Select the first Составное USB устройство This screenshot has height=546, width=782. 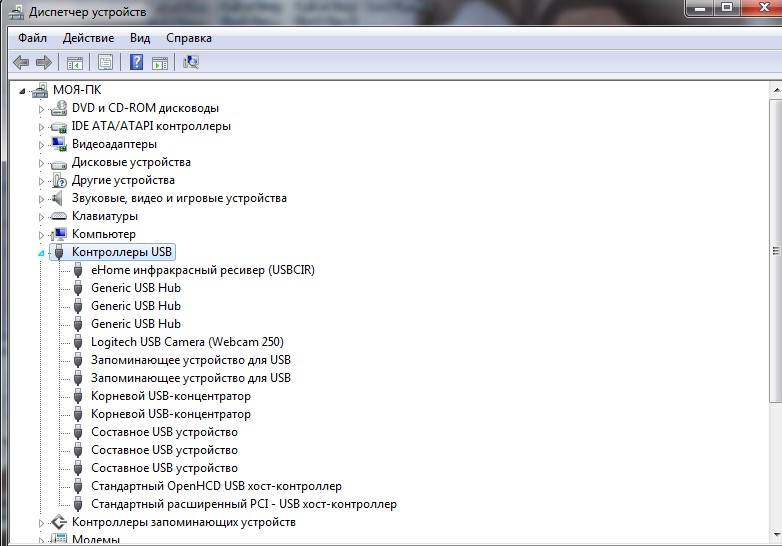(x=164, y=432)
